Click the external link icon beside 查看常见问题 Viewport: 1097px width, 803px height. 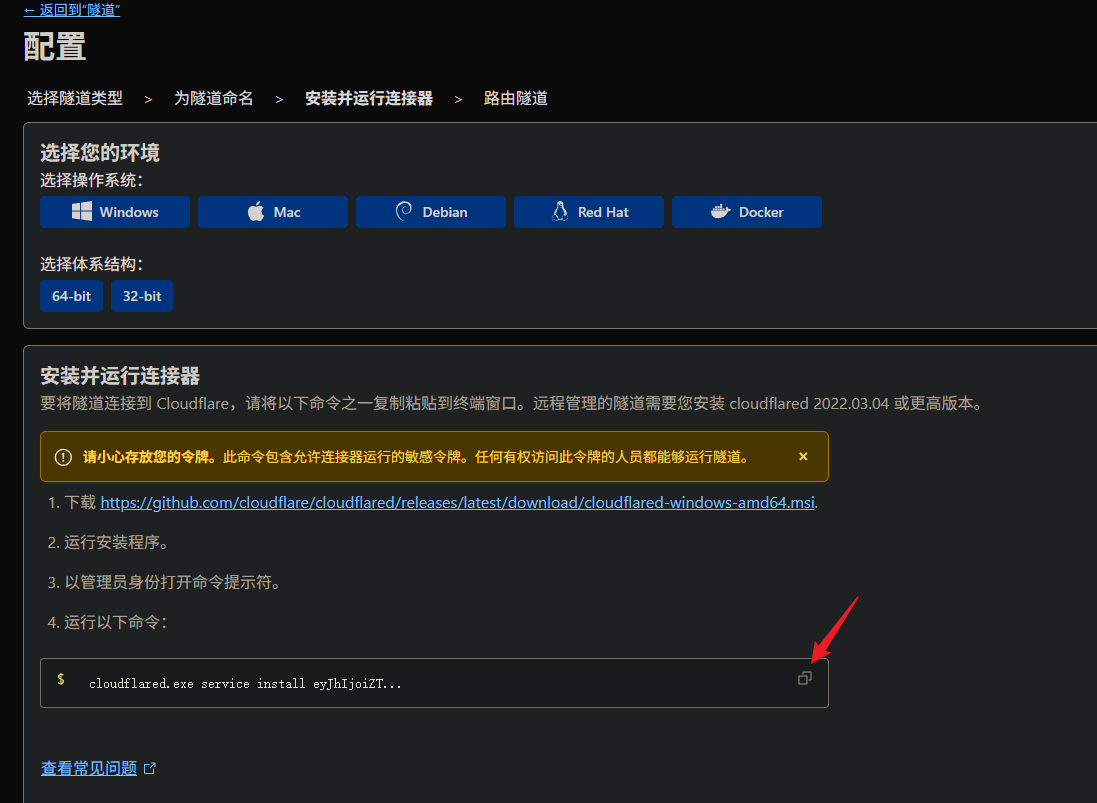[x=150, y=769]
